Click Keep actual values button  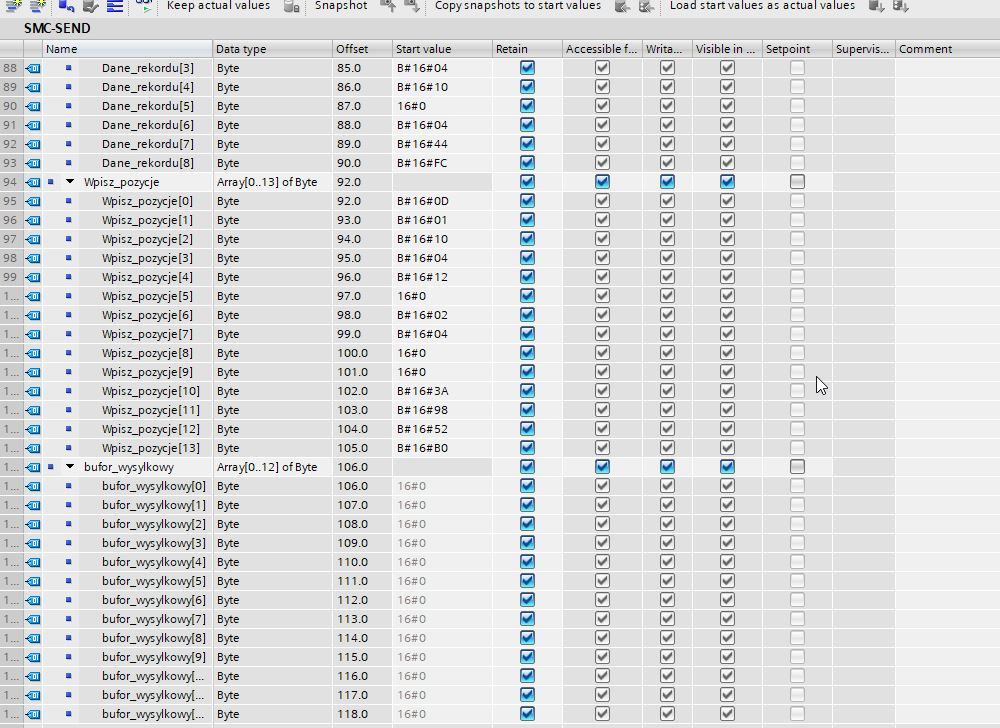[218, 6]
